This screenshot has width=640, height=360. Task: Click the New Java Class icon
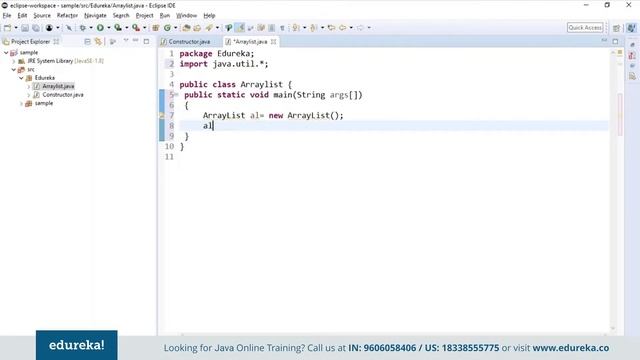point(167,28)
